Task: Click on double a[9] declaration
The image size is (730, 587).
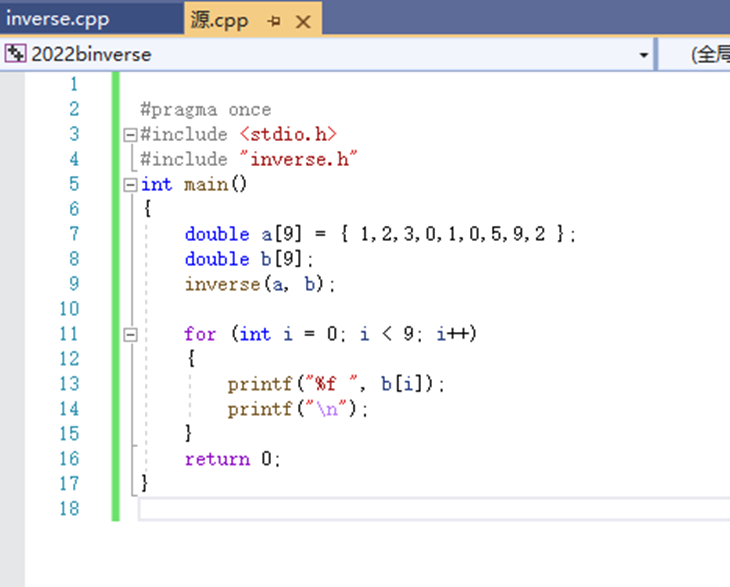Action: (380, 234)
